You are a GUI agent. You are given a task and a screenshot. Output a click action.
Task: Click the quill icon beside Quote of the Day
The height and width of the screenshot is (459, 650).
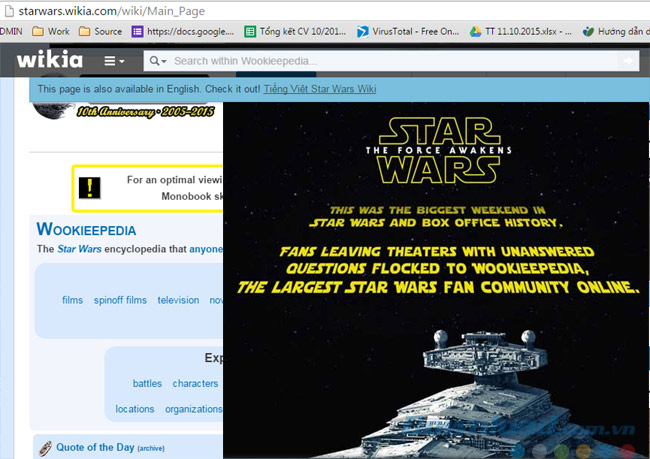(45, 448)
